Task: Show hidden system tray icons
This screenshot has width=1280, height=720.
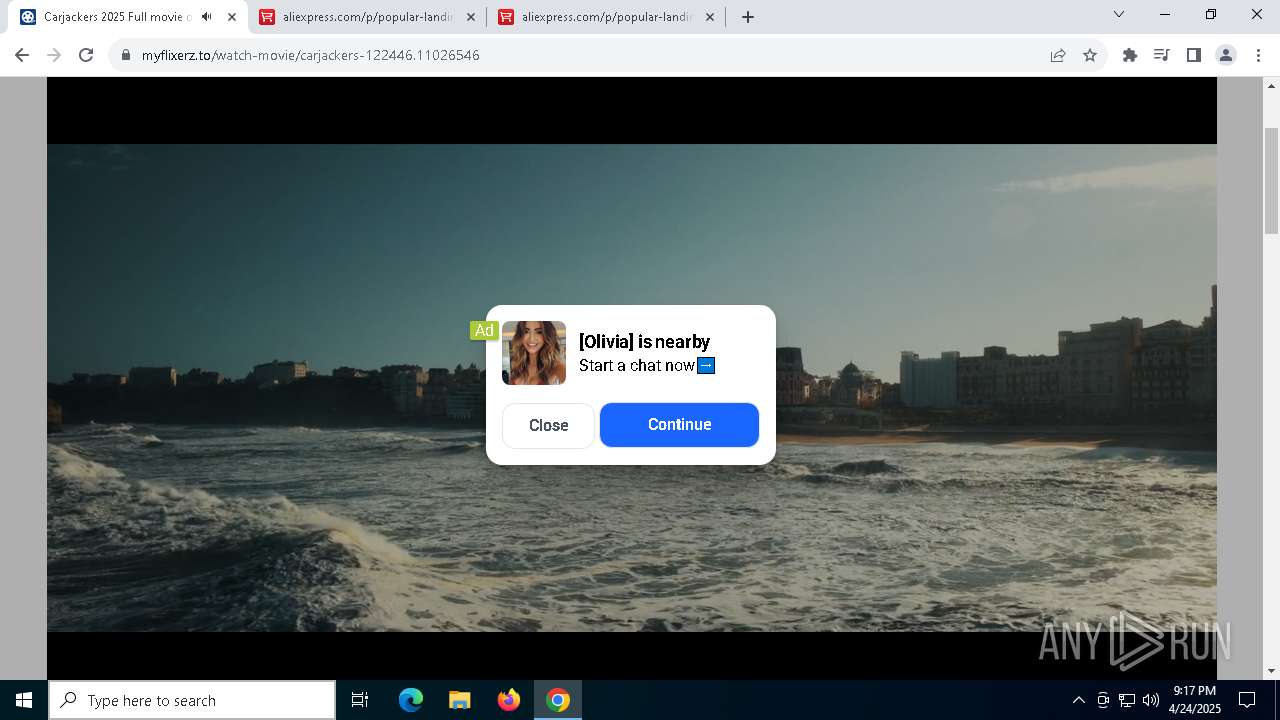Action: pyautogui.click(x=1078, y=700)
